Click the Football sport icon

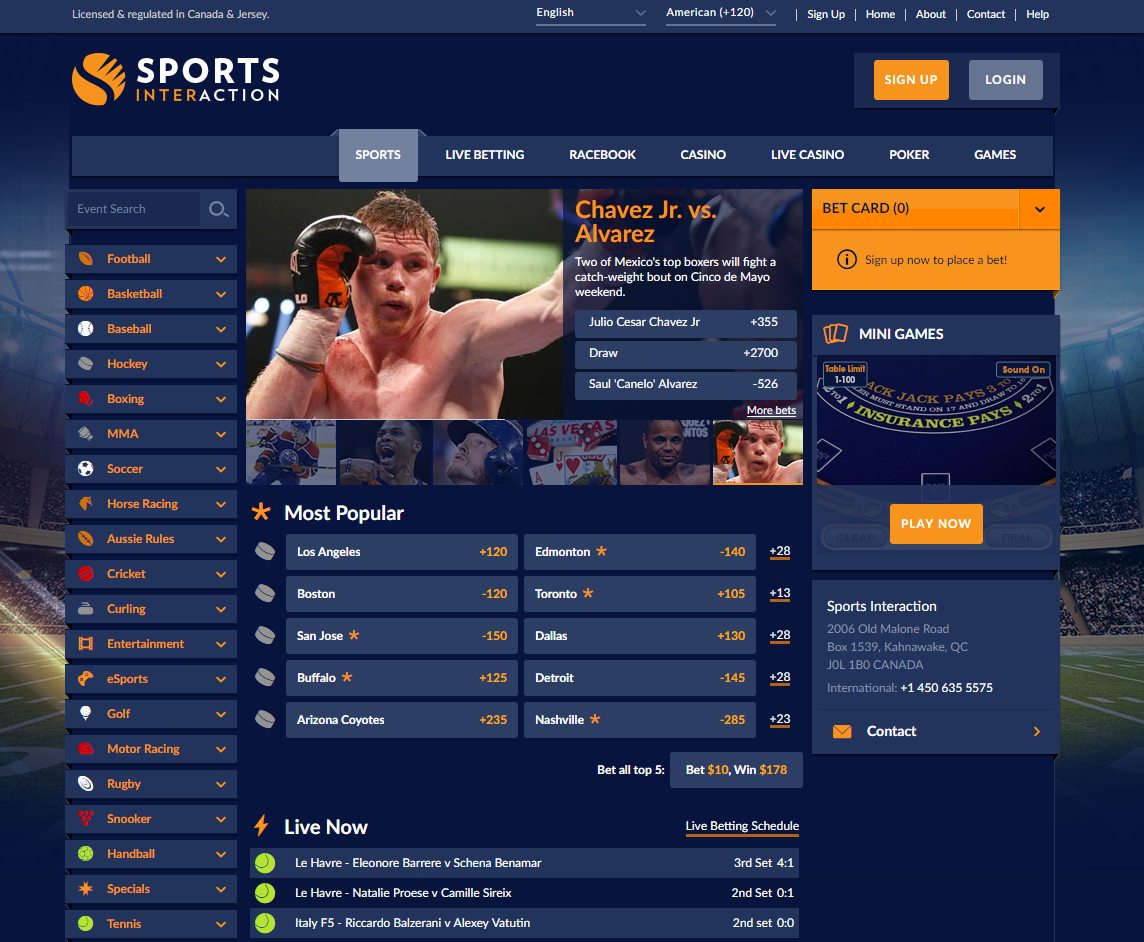(x=85, y=259)
